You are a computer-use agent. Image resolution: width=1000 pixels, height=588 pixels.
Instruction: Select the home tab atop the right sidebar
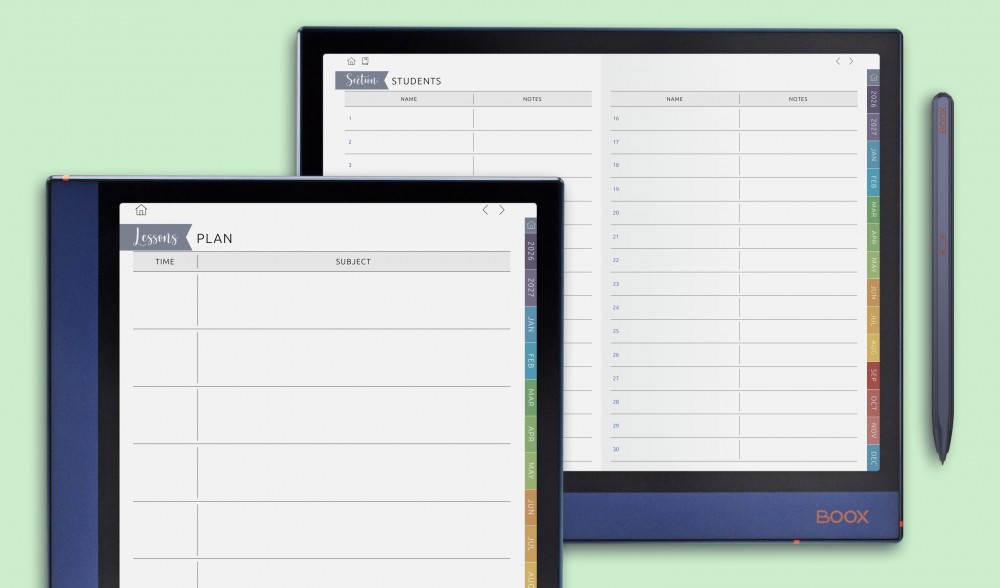coord(872,75)
